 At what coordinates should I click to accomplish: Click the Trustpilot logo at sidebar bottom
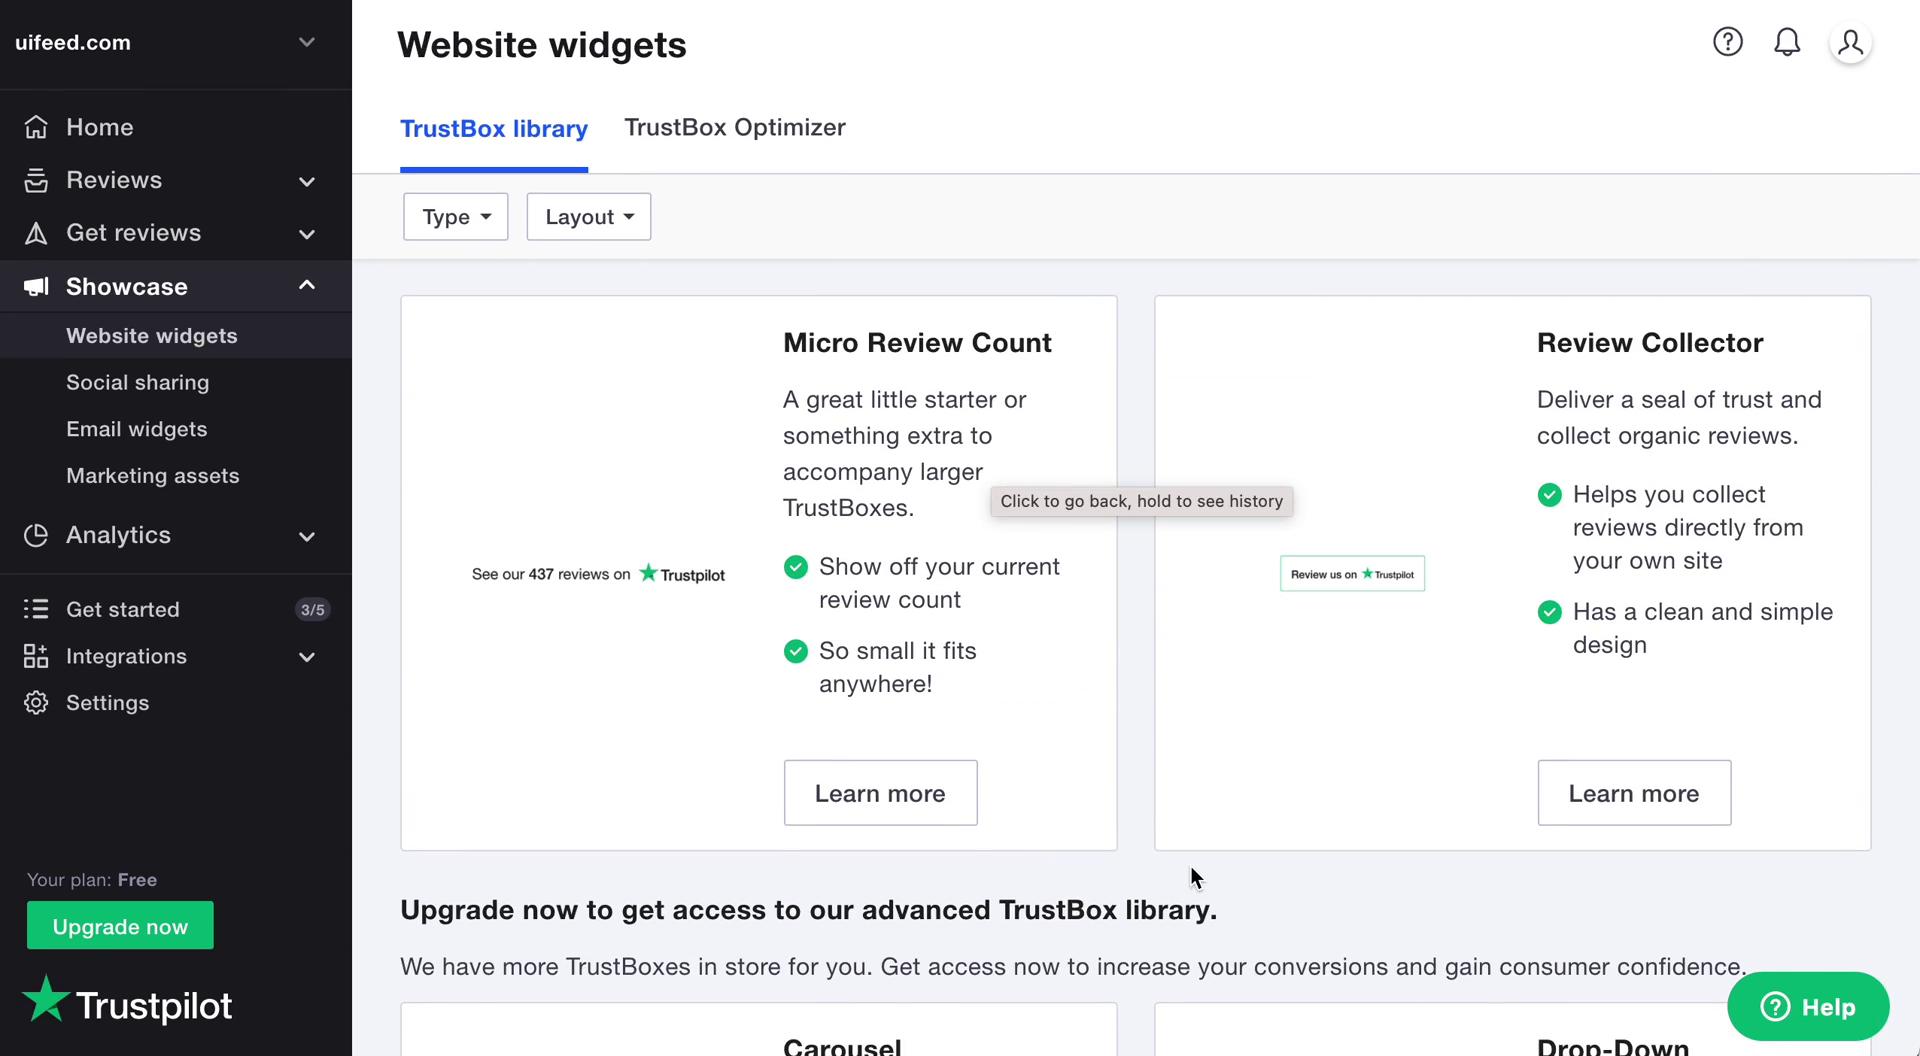127,1002
